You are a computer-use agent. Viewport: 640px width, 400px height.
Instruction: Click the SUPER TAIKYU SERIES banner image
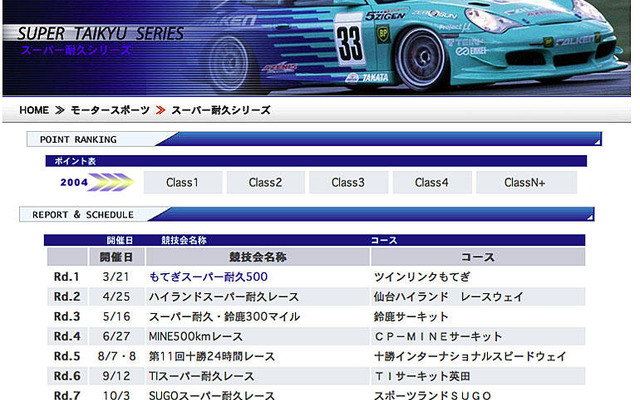coord(316,48)
